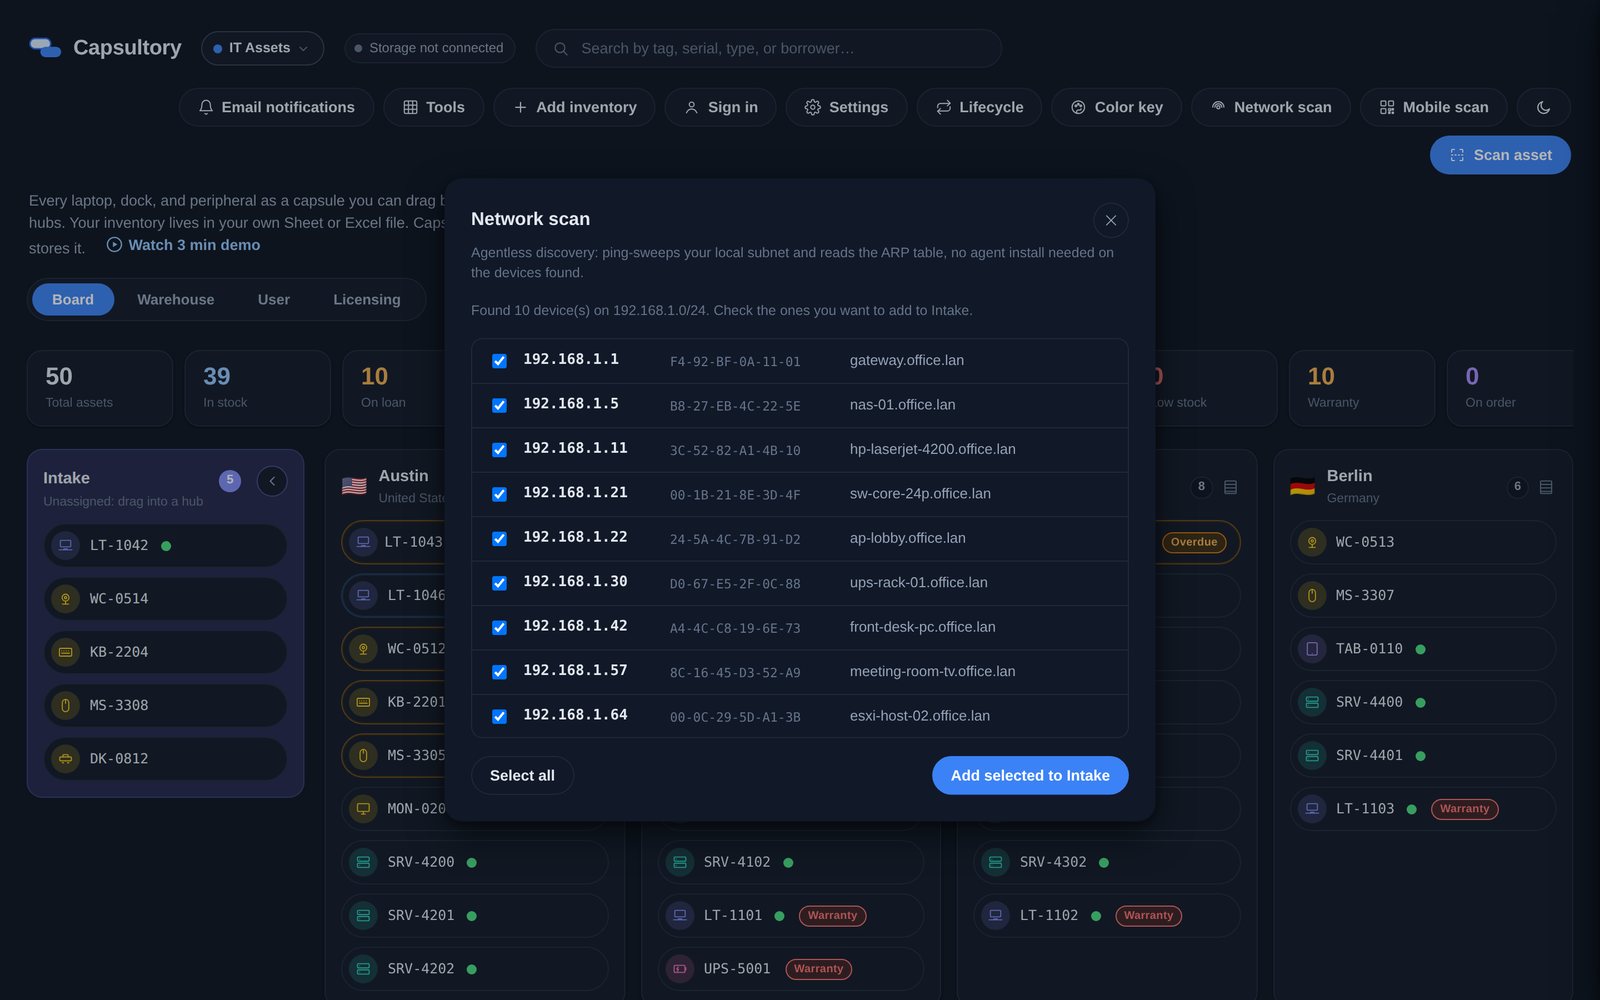Open the Tools menu
1600x1000 pixels.
[433, 107]
